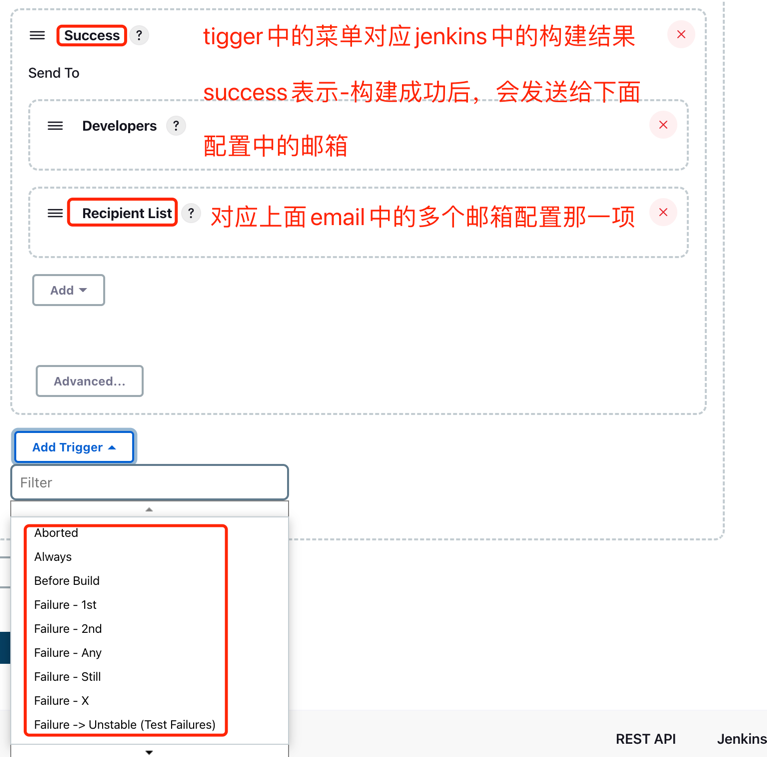Collapse the Add Trigger dropdown
The height and width of the screenshot is (757, 767).
74,447
